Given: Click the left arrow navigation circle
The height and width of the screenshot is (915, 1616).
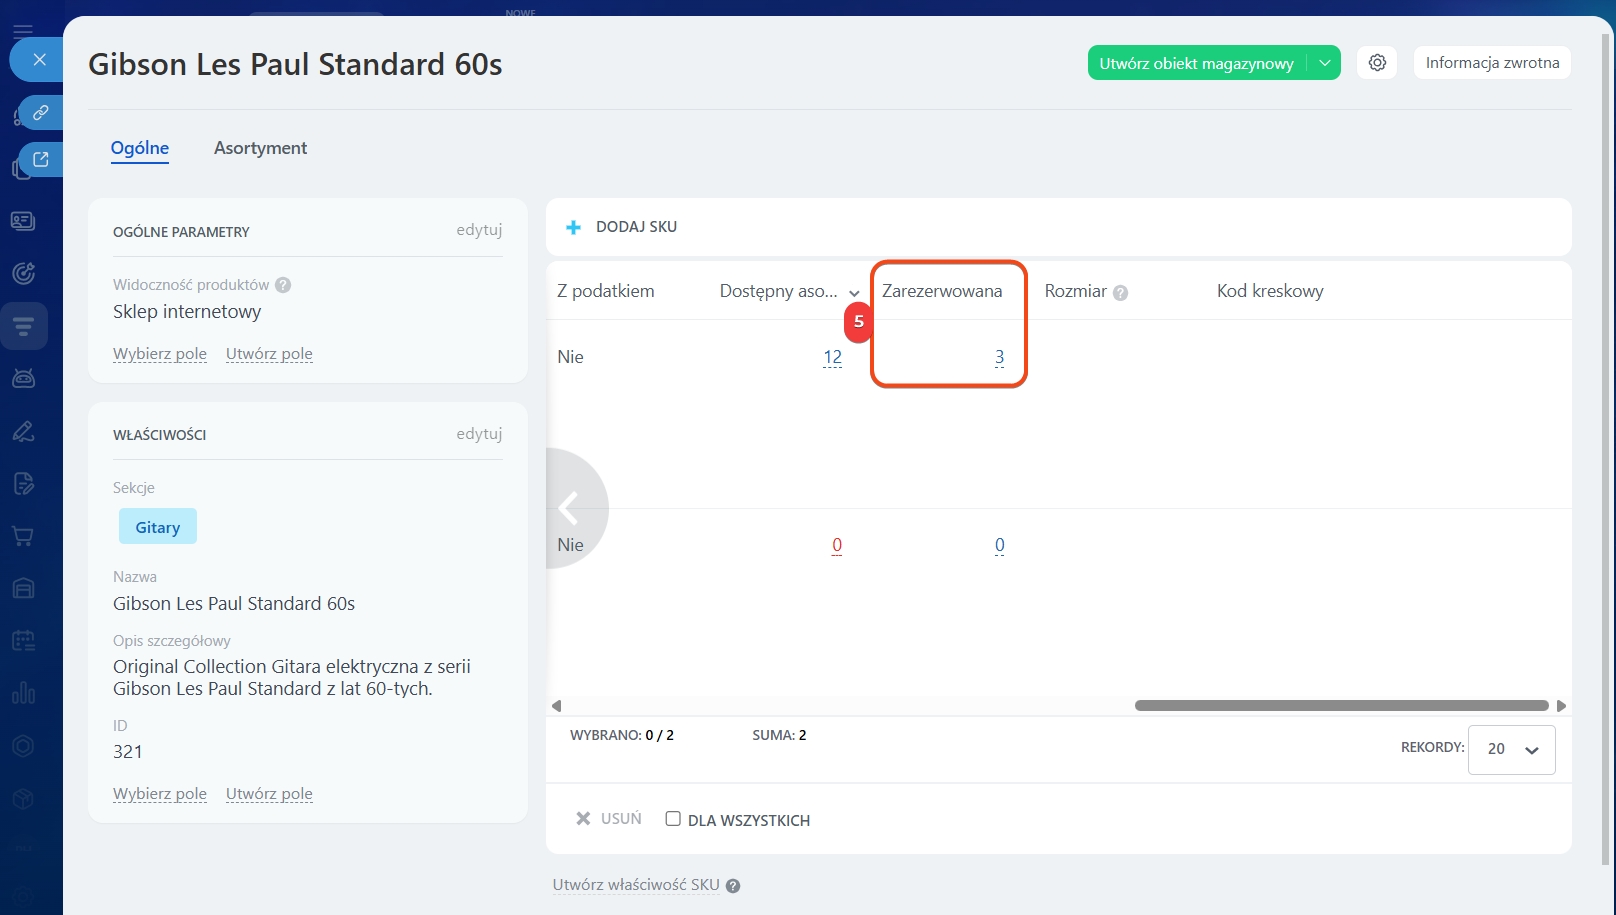Looking at the screenshot, I should pyautogui.click(x=570, y=508).
